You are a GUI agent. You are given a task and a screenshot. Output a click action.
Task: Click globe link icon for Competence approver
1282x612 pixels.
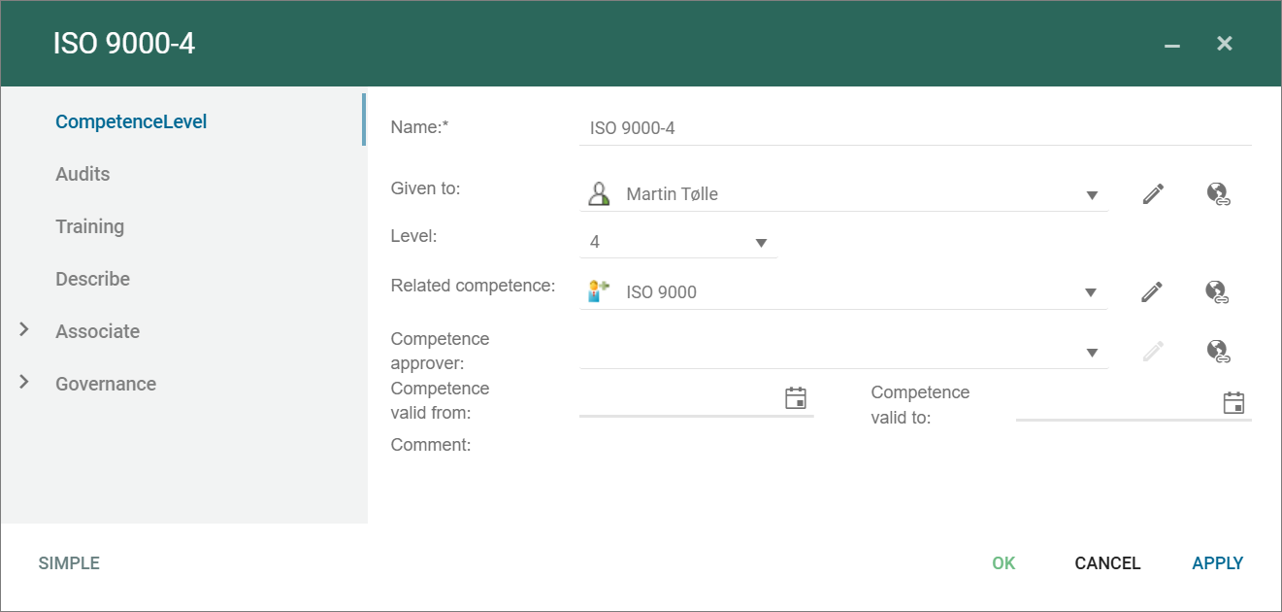1217,351
